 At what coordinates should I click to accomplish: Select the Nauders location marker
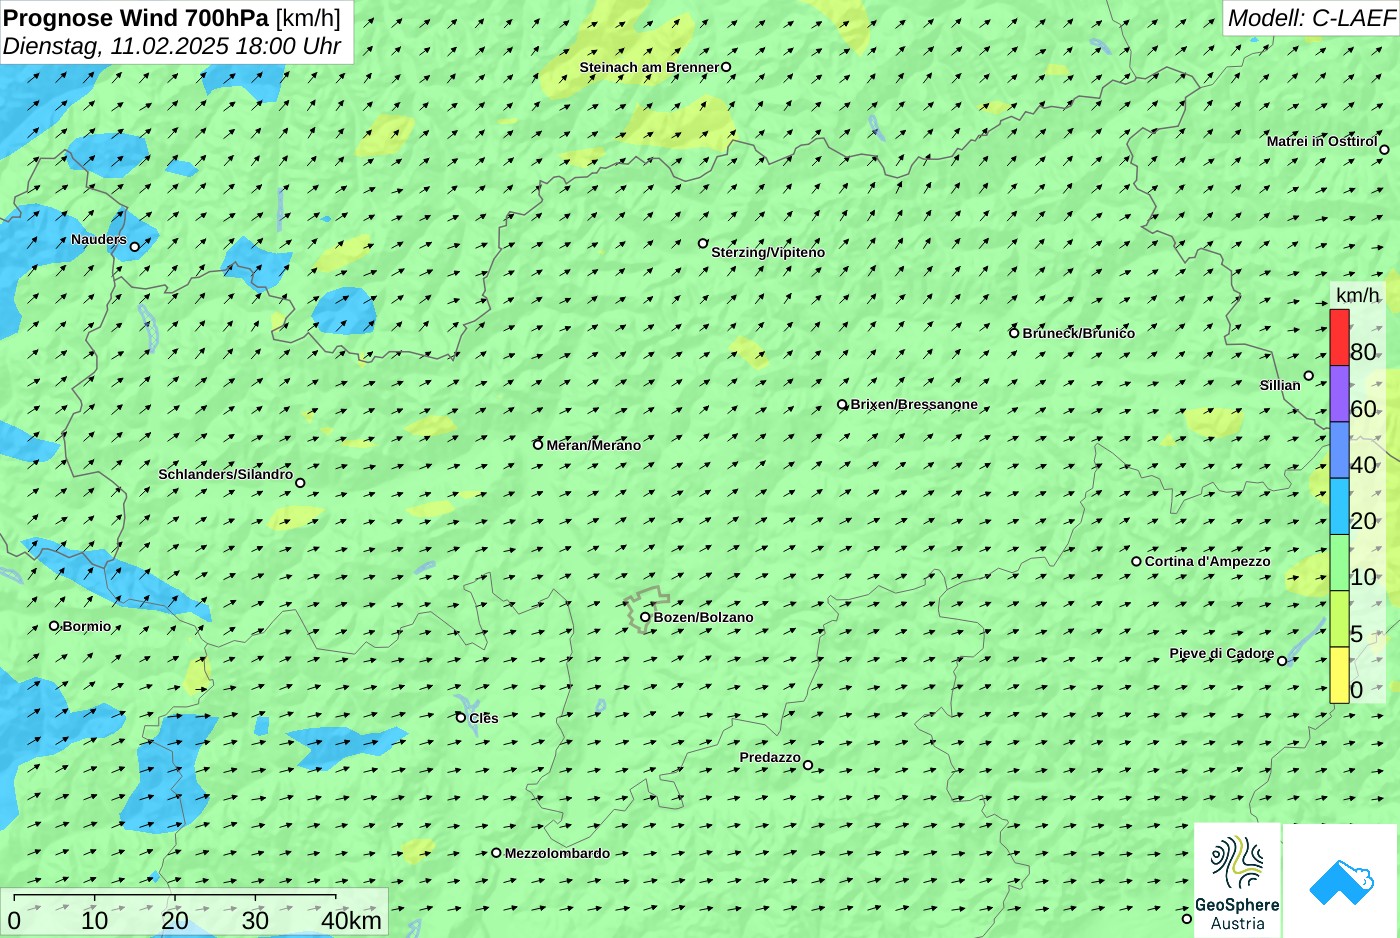tap(135, 246)
